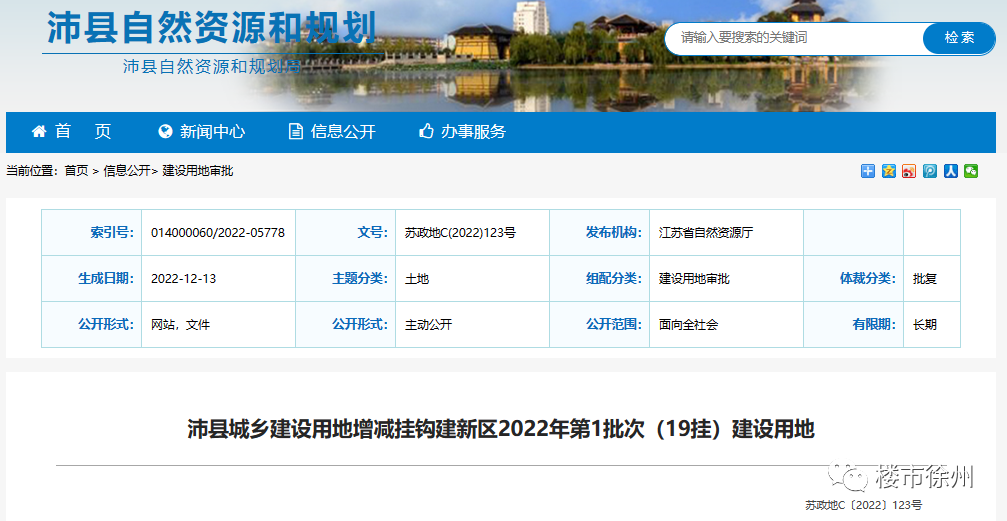The image size is (1007, 521).
Task: Share to QZone with star icon
Action: (888, 171)
